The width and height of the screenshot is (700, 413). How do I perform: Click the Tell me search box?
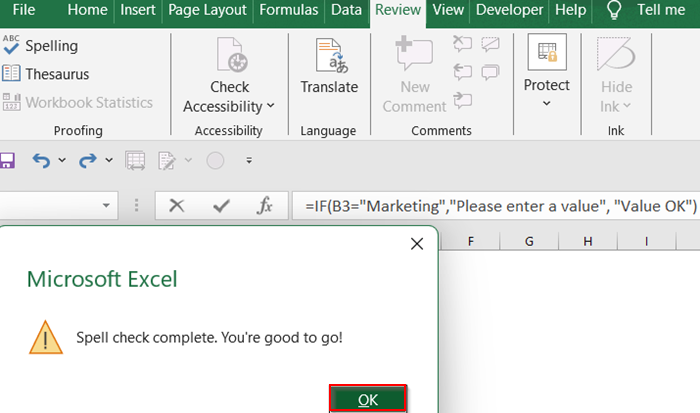661,10
